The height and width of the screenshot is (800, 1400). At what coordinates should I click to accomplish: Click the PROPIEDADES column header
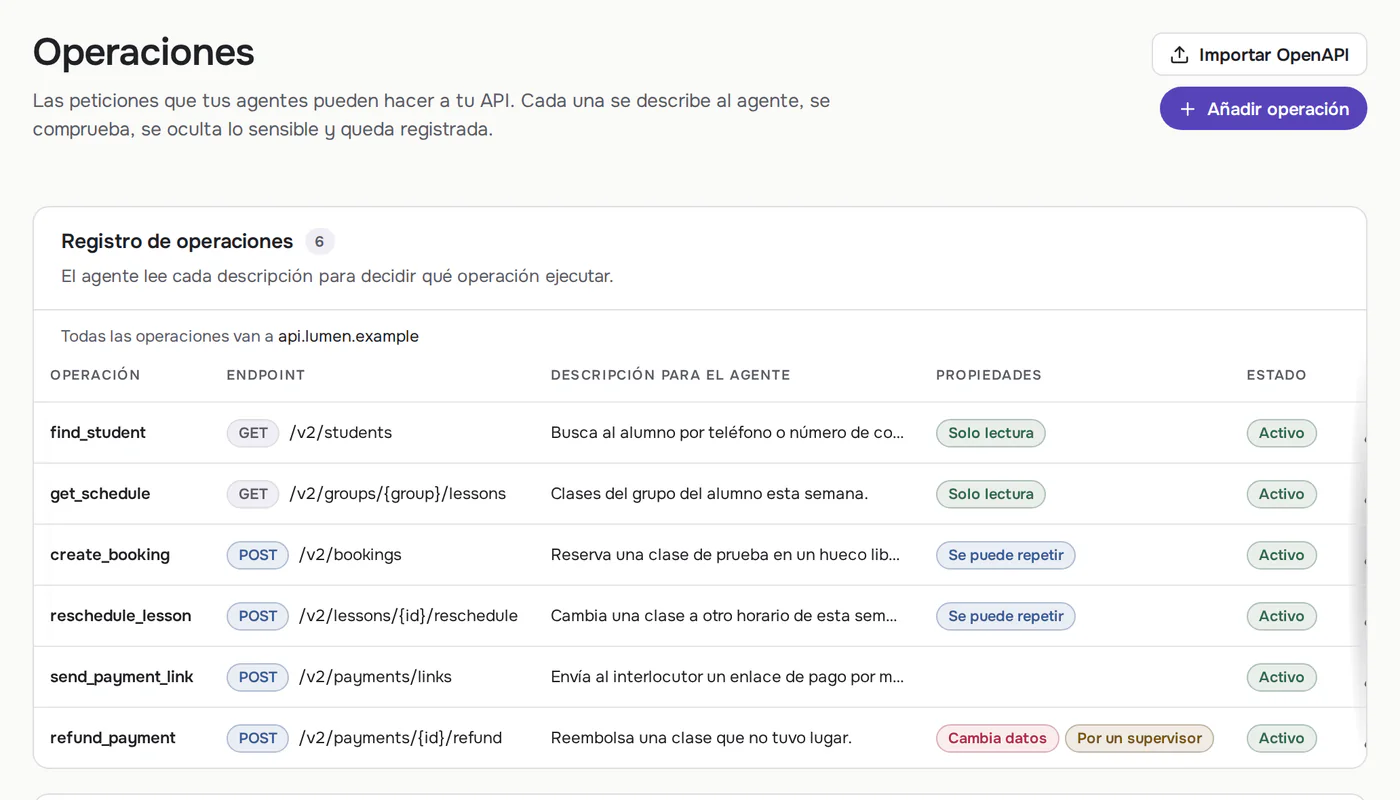[x=989, y=375]
